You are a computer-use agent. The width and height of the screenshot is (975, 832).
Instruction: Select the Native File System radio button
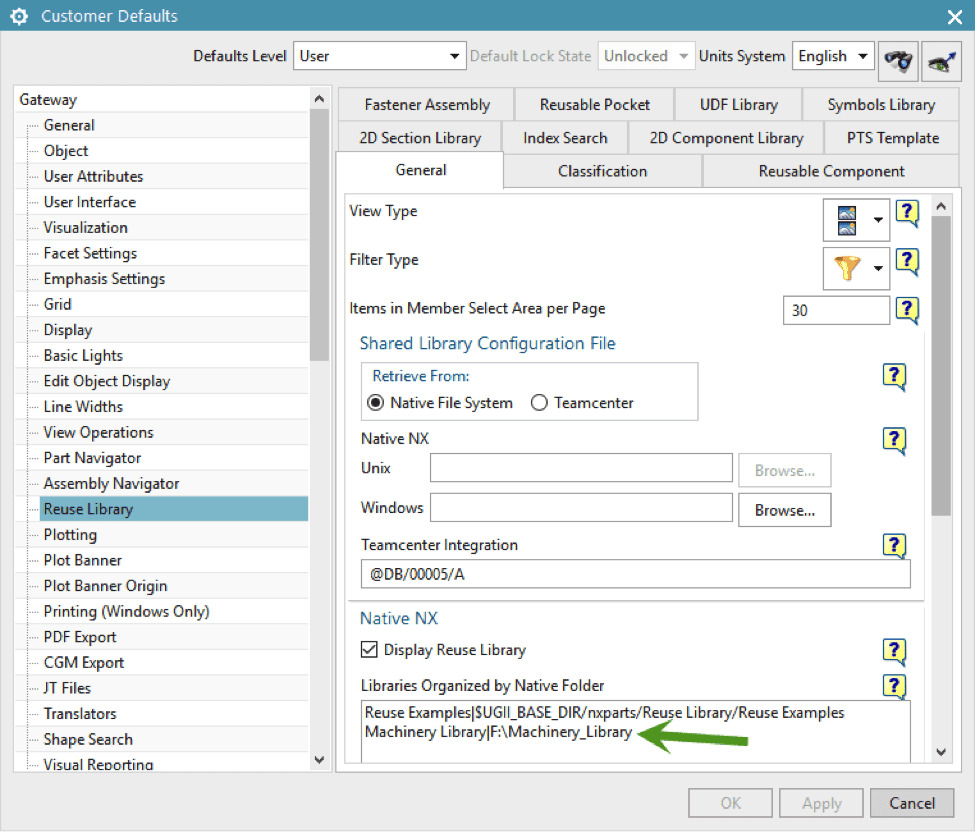pyautogui.click(x=376, y=403)
